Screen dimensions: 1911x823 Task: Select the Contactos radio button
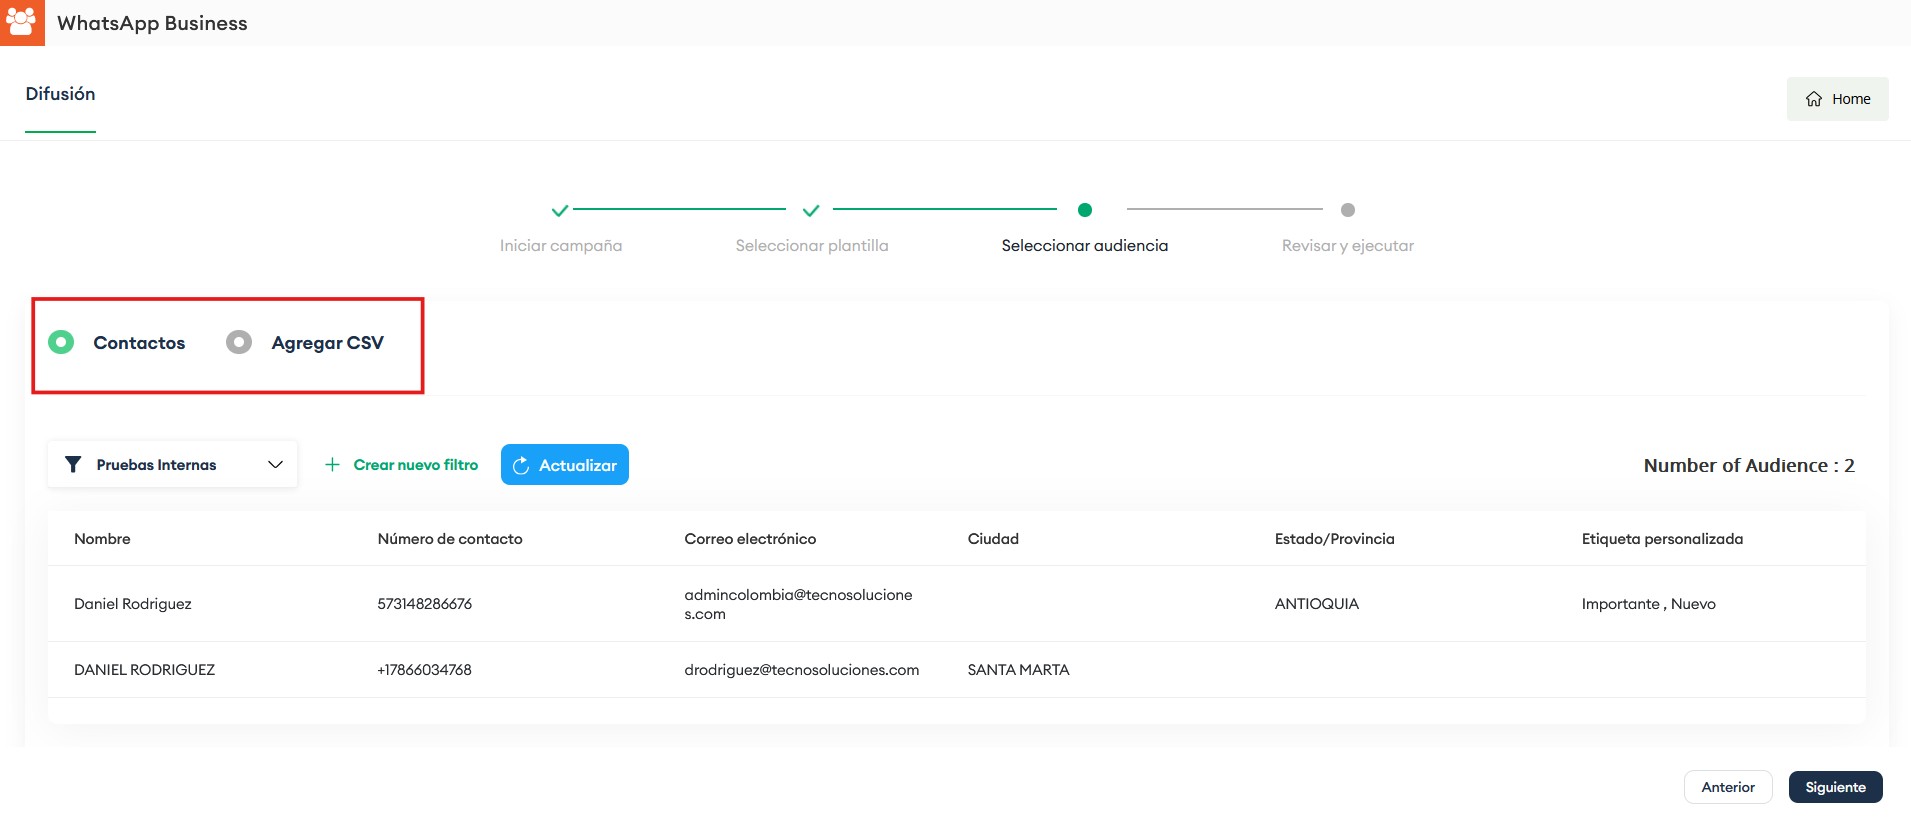pos(61,343)
